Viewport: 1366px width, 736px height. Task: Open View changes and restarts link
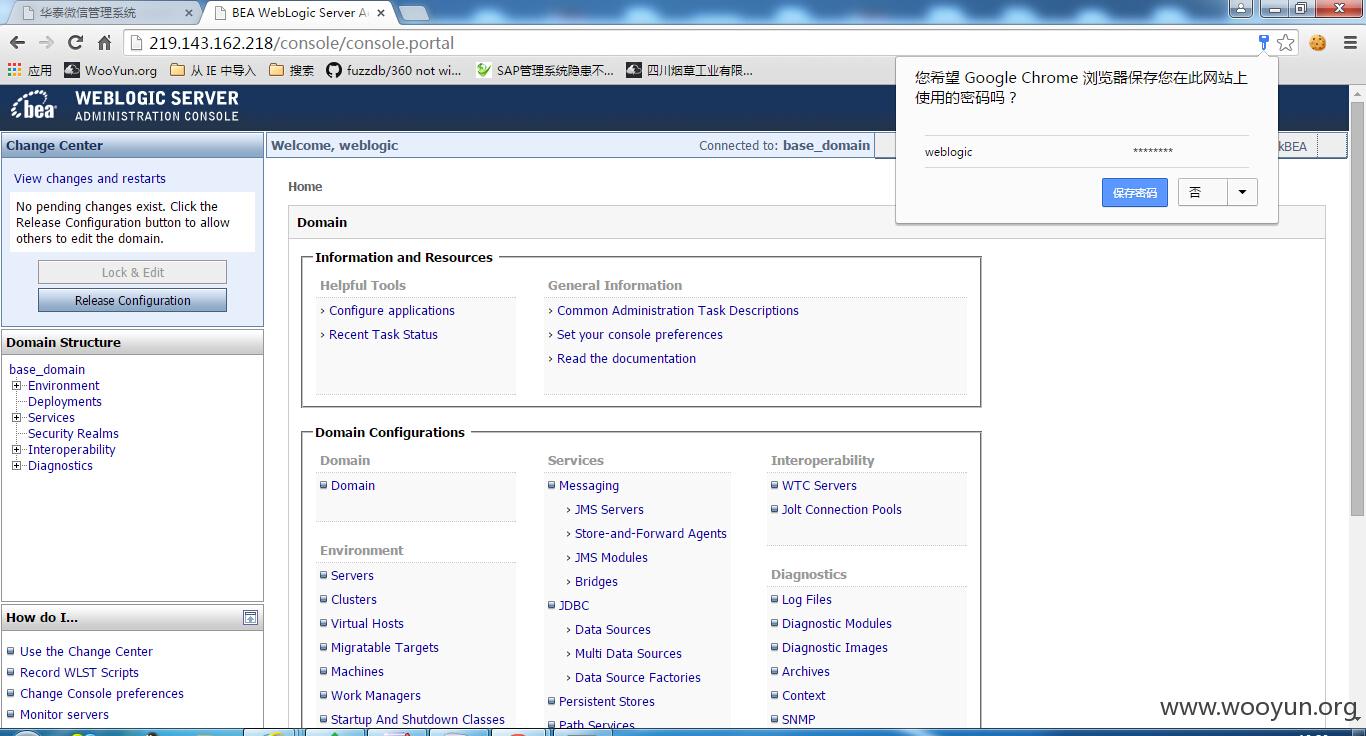[90, 178]
